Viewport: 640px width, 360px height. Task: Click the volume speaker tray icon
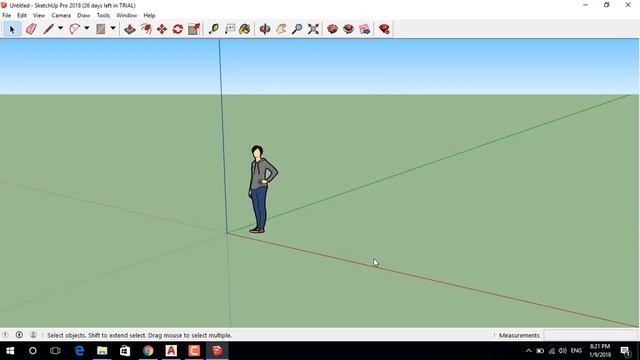[x=563, y=351]
